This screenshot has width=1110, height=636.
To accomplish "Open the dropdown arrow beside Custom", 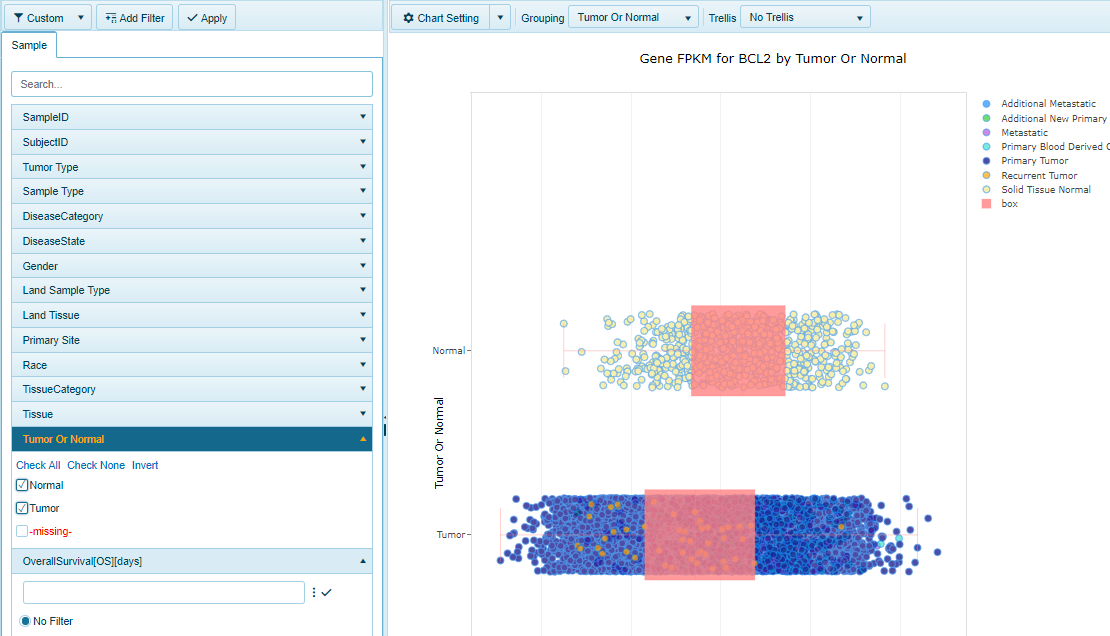I will pos(82,18).
